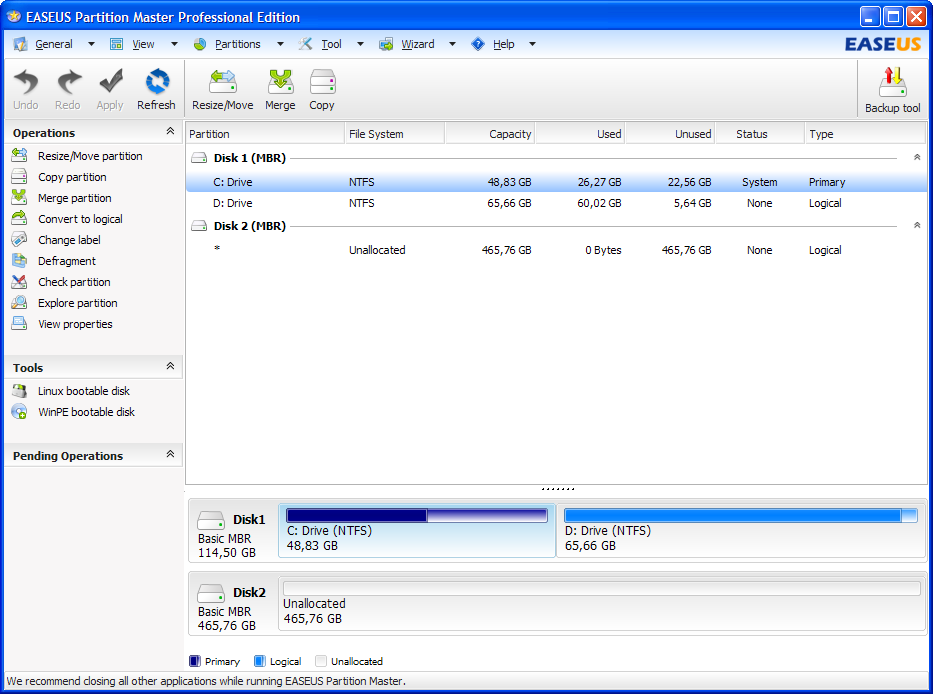Screen dimensions: 933x694
Task: Click WinPE bootable disk link
Action: click(87, 412)
